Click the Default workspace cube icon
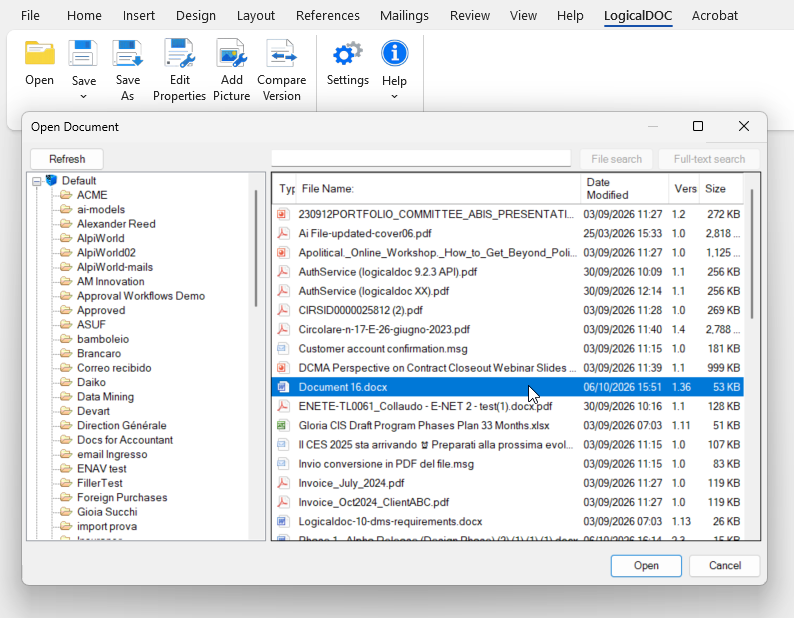Image resolution: width=794 pixels, height=618 pixels. 51,180
